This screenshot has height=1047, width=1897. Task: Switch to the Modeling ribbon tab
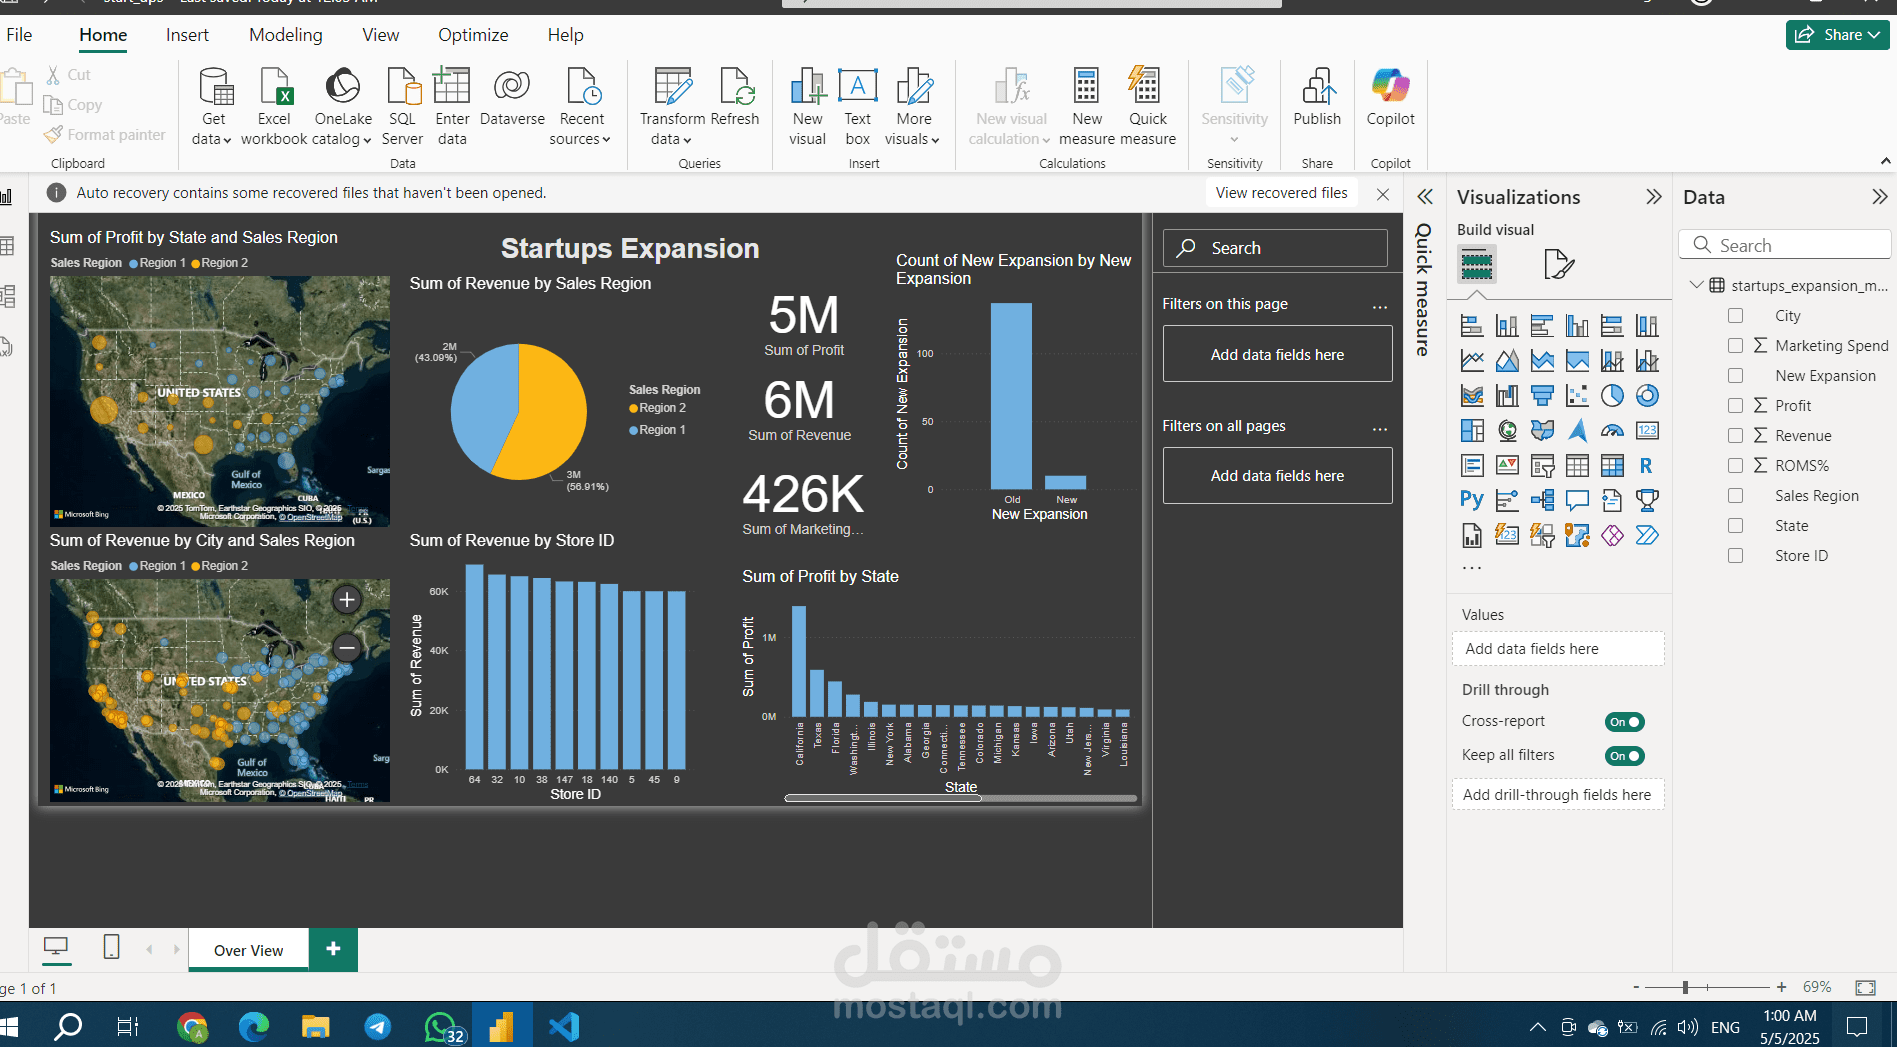286,35
